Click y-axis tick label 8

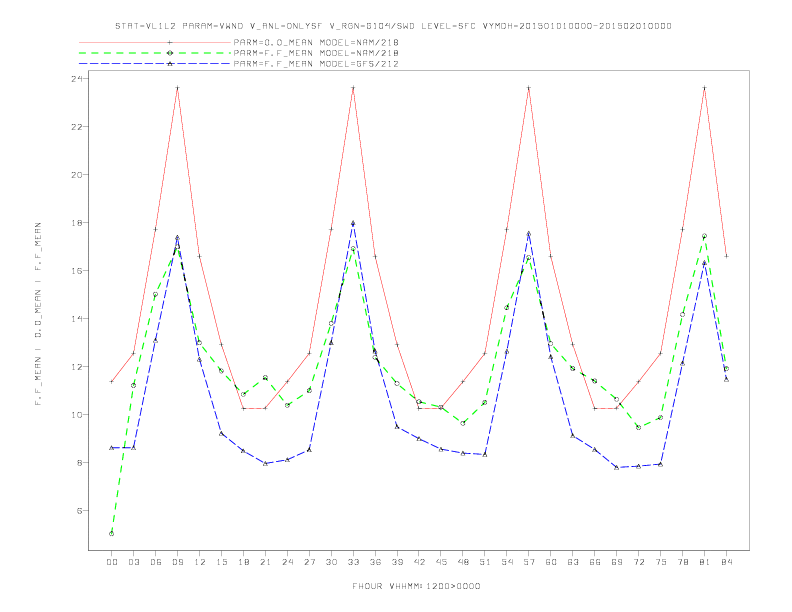pos(79,463)
